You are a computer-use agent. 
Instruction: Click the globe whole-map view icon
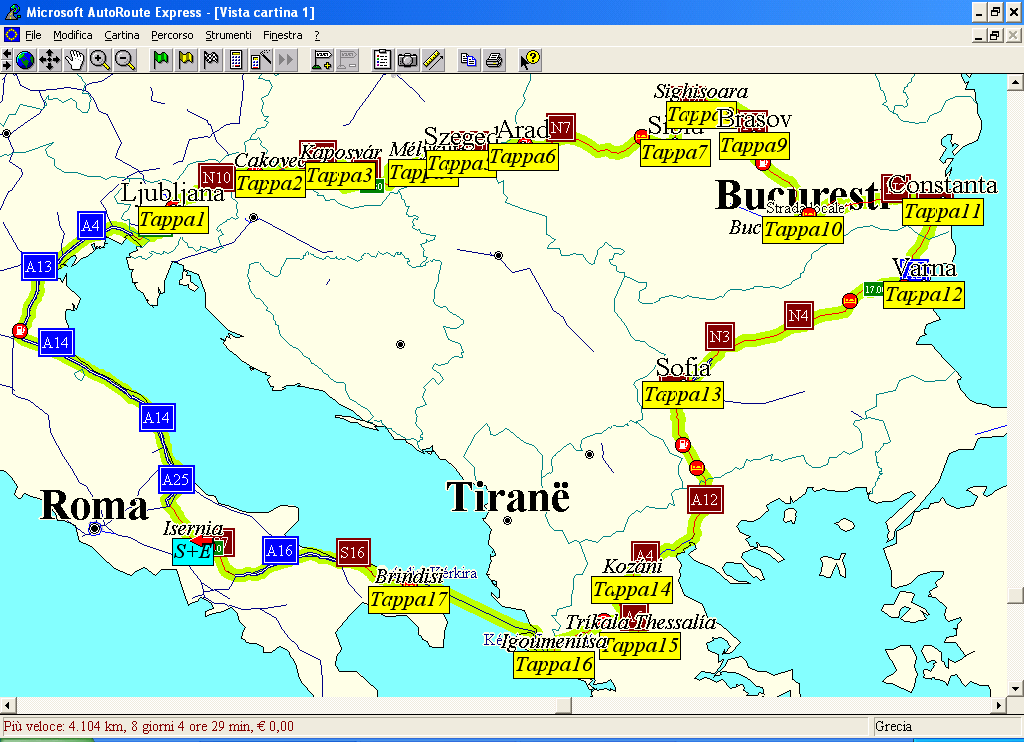25,60
